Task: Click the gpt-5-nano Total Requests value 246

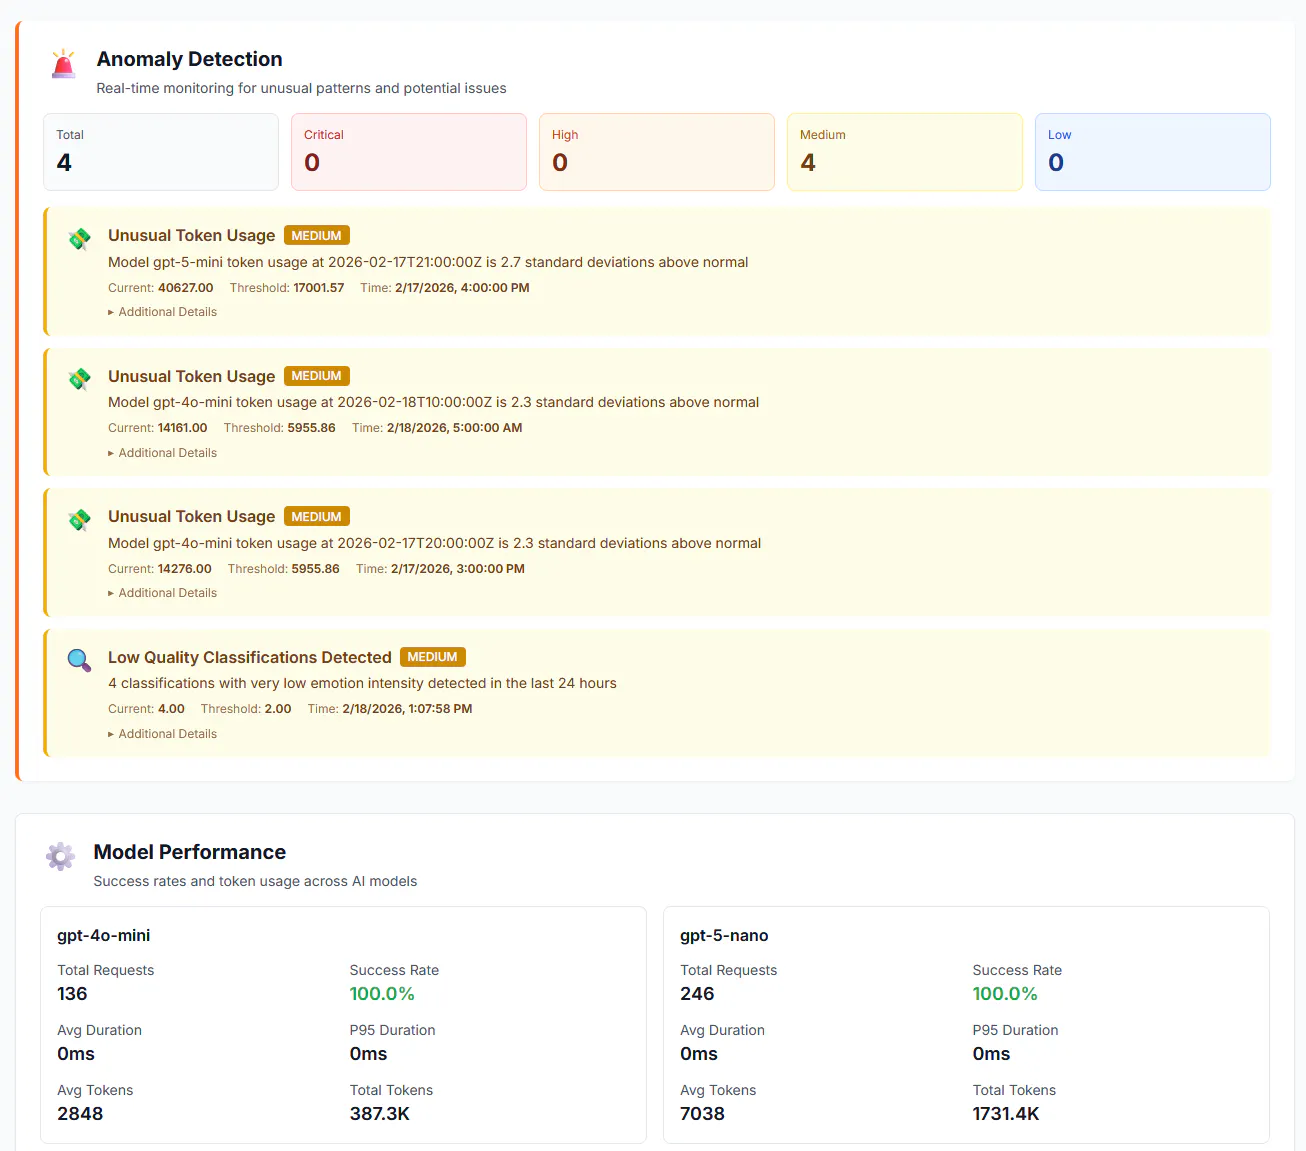Action: click(697, 994)
